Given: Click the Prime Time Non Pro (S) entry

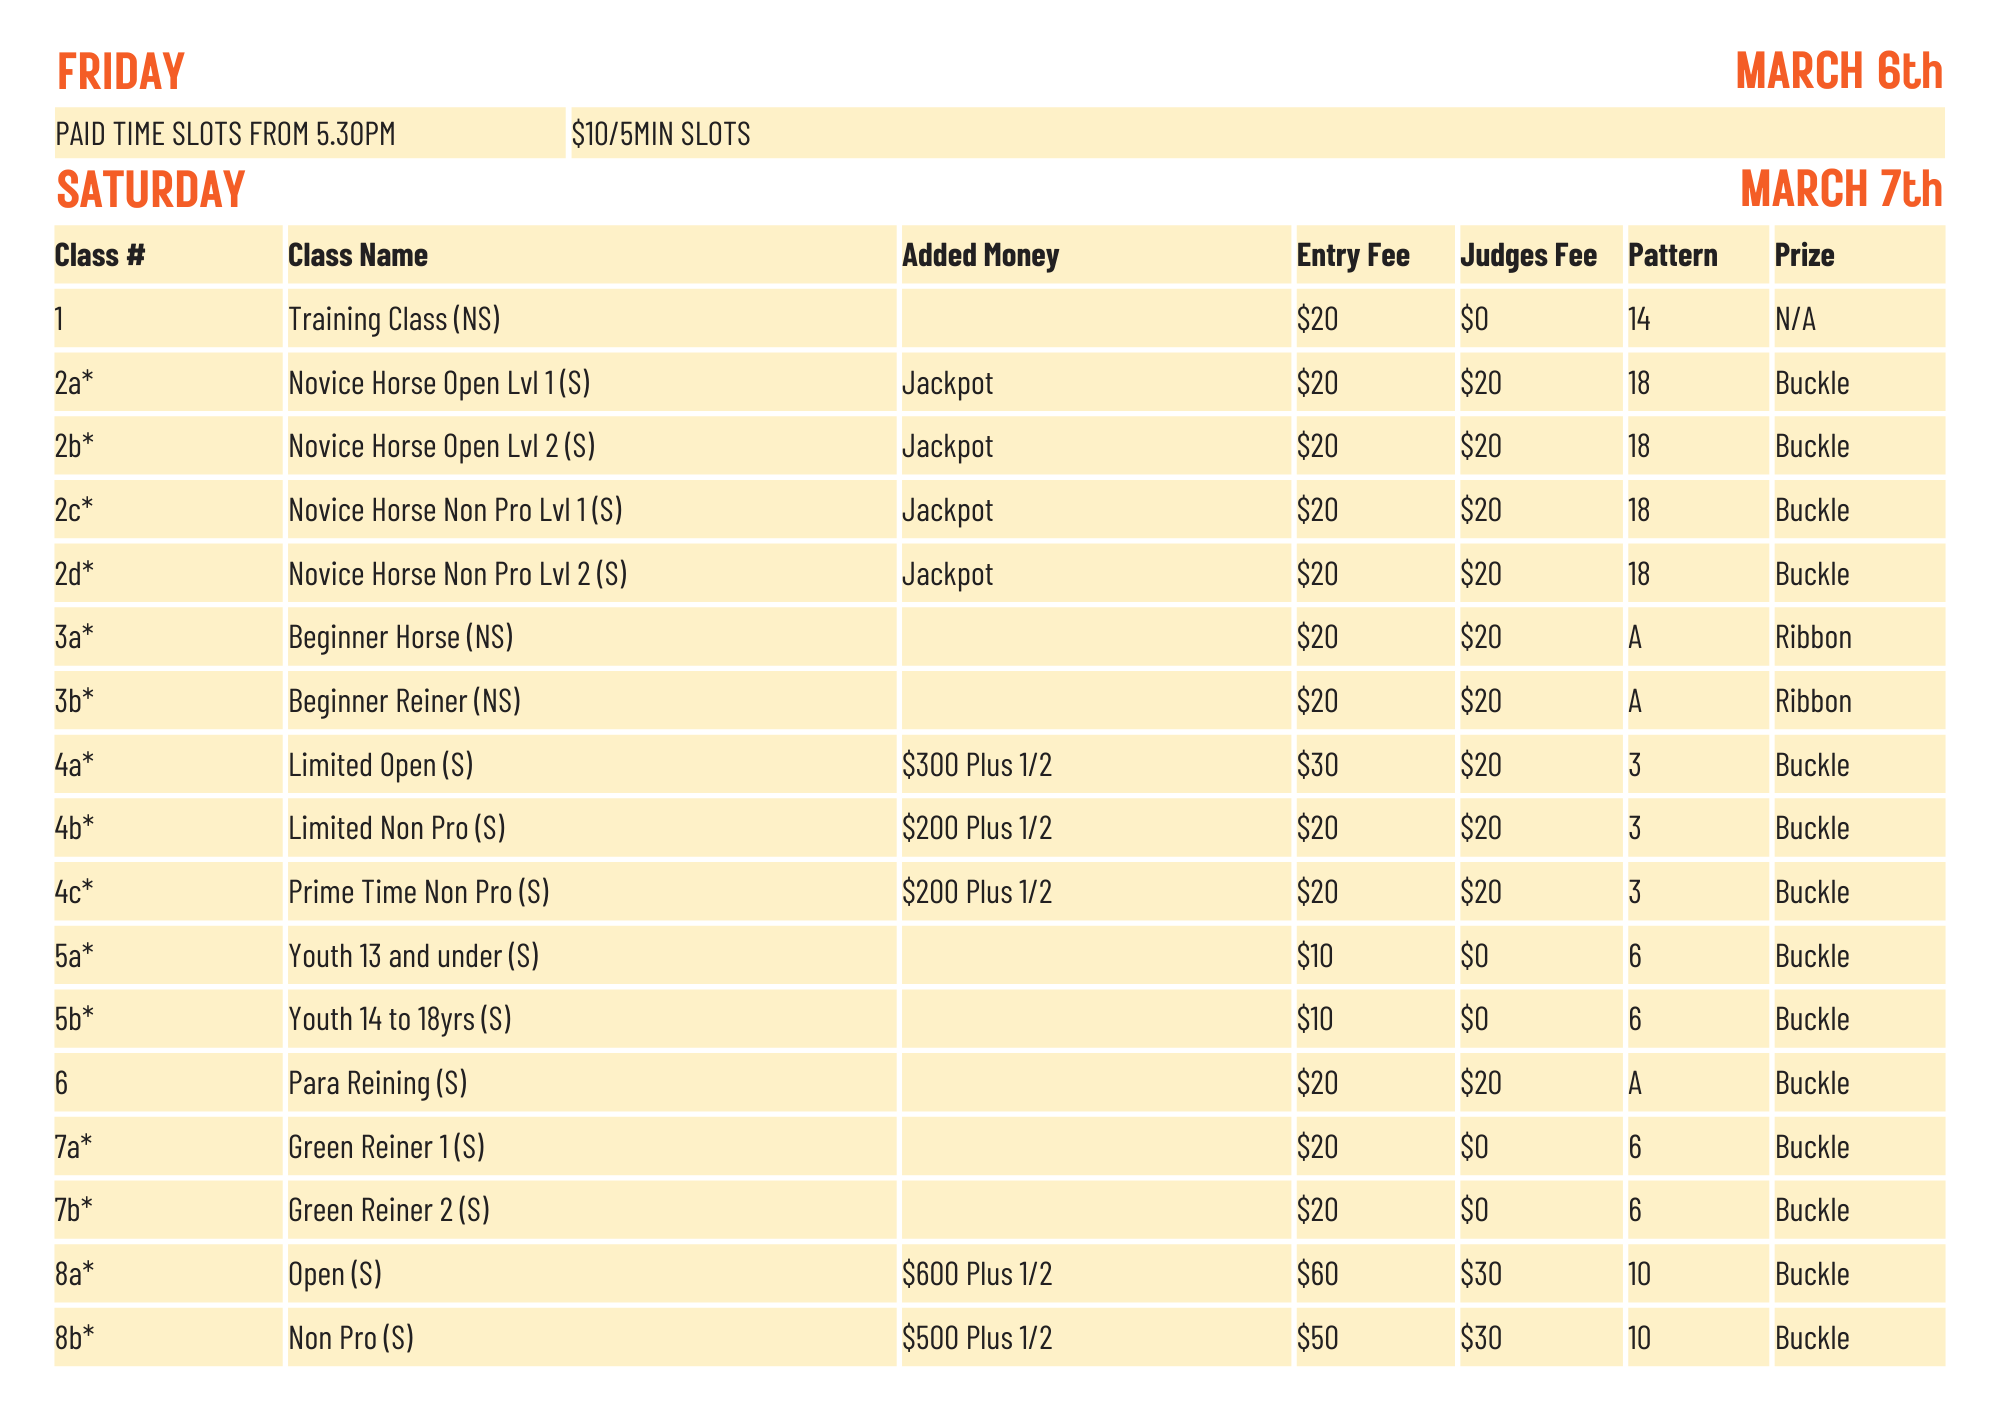Looking at the screenshot, I should (418, 892).
